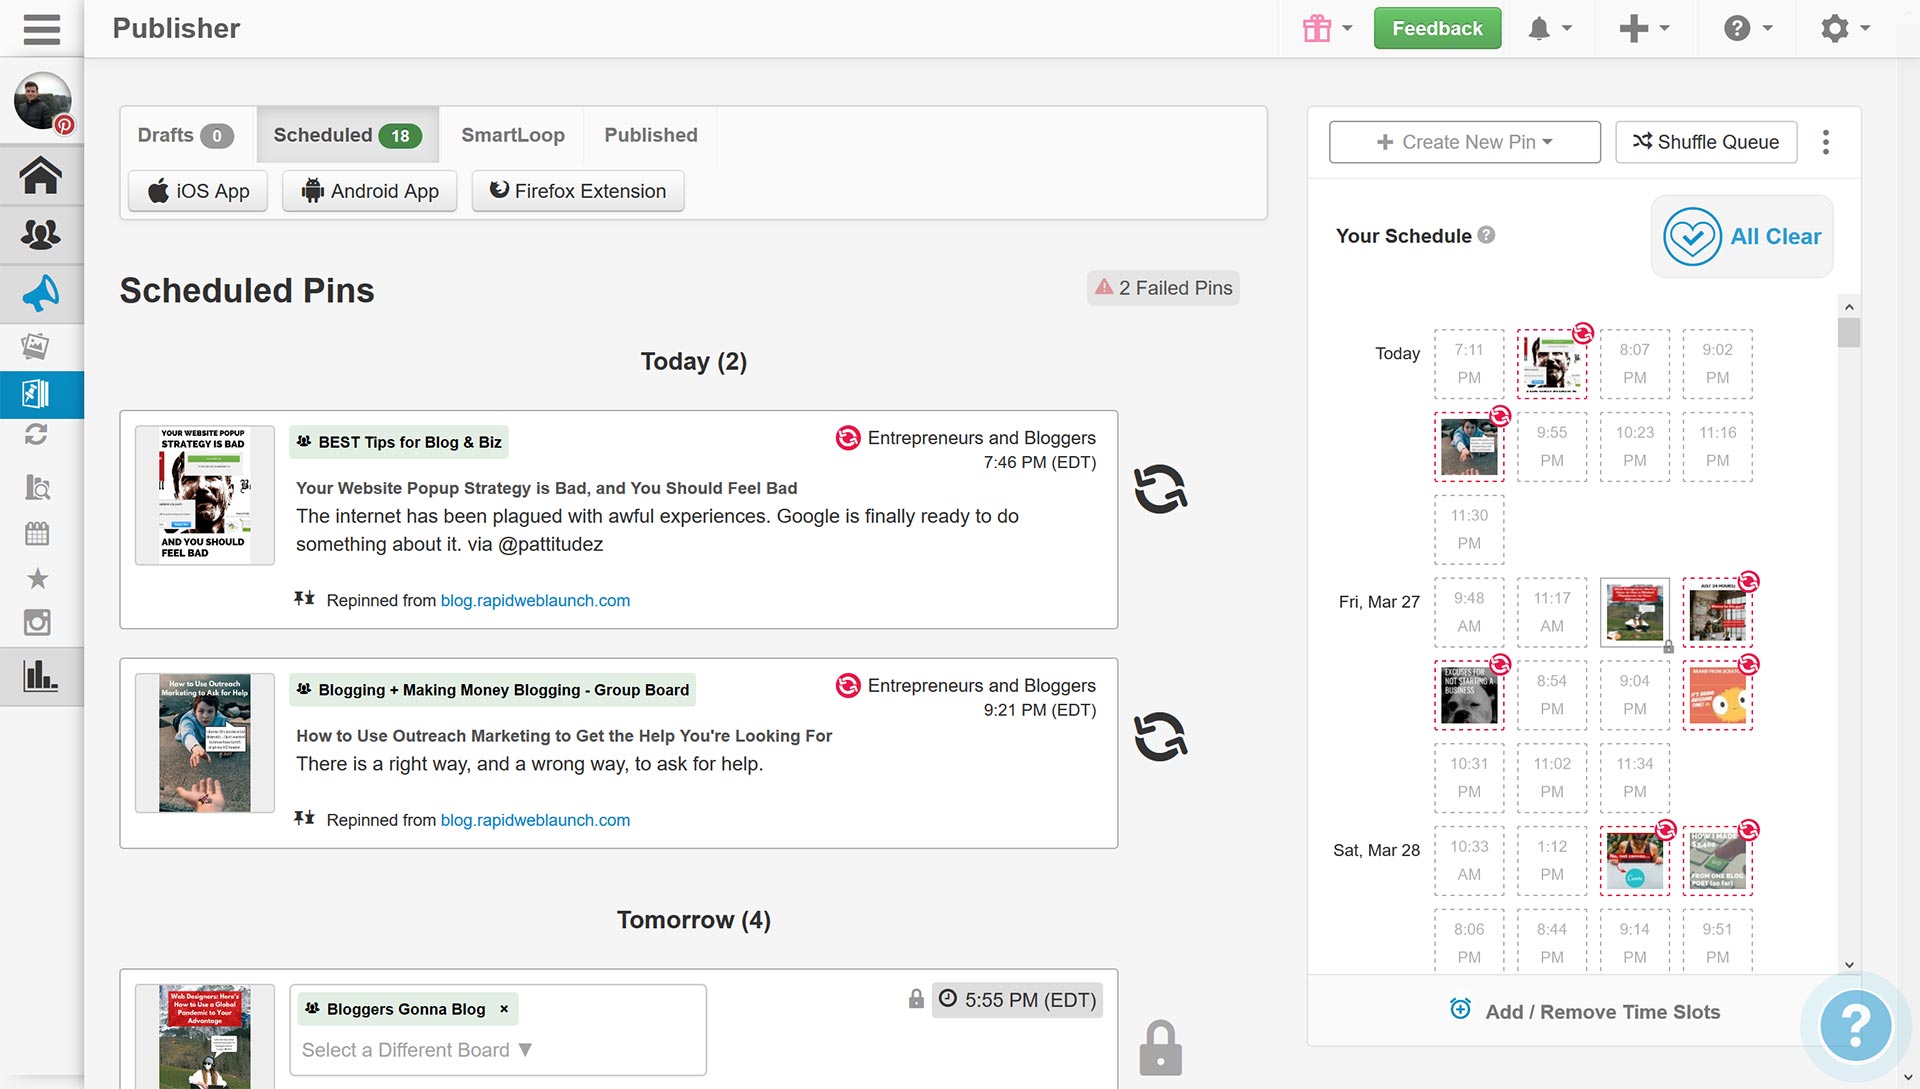Open the hamburger menu
The height and width of the screenshot is (1089, 1920).
click(41, 28)
